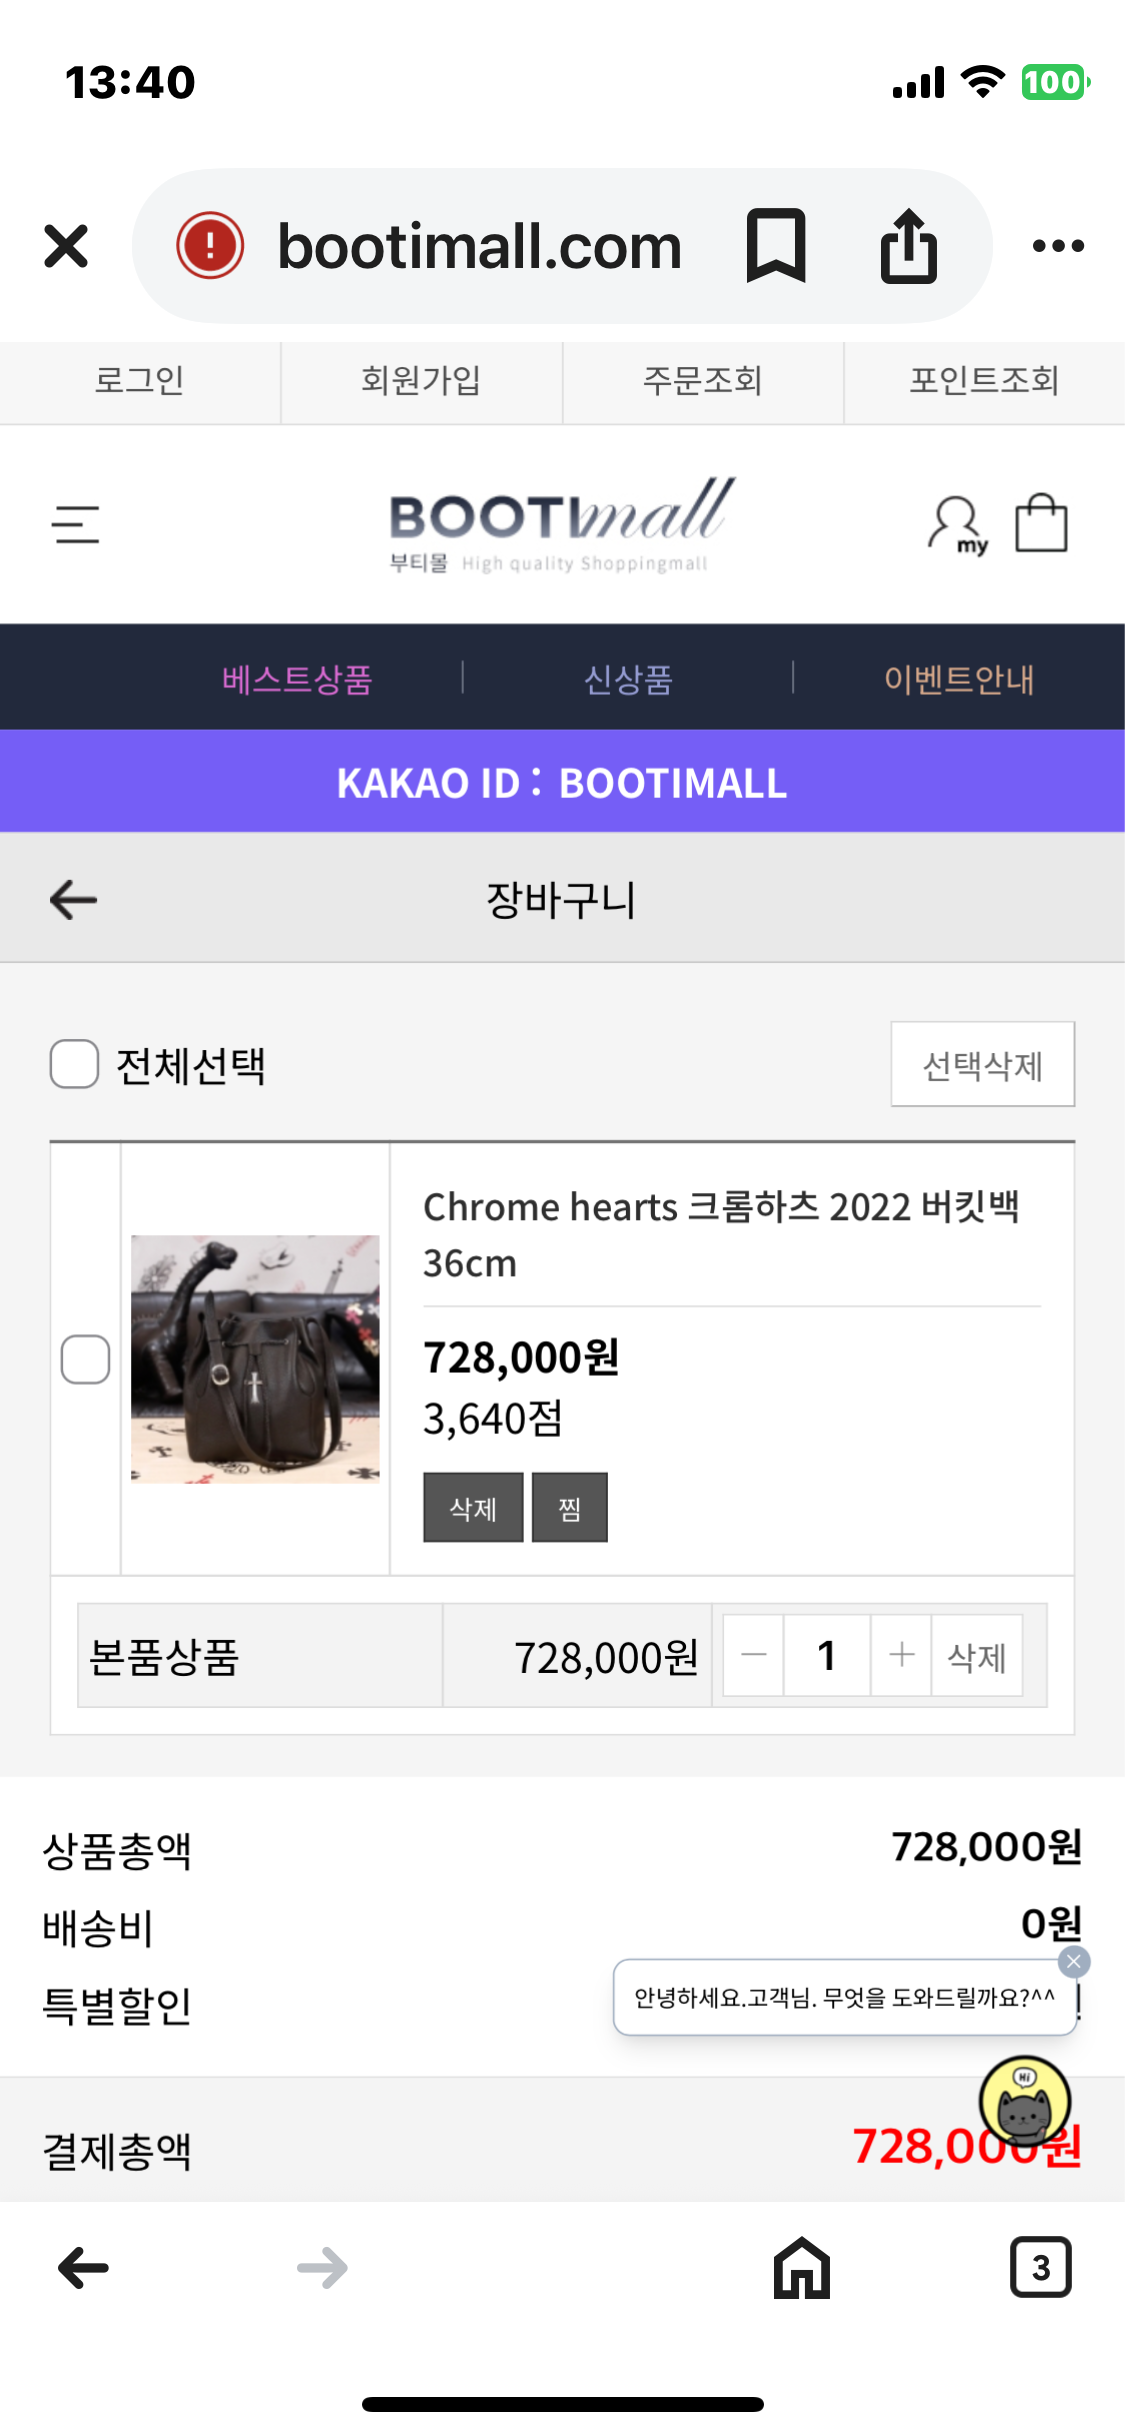This screenshot has height=2436, width=1125.
Task: Check the 전체선택 checkbox
Action: [x=75, y=1064]
